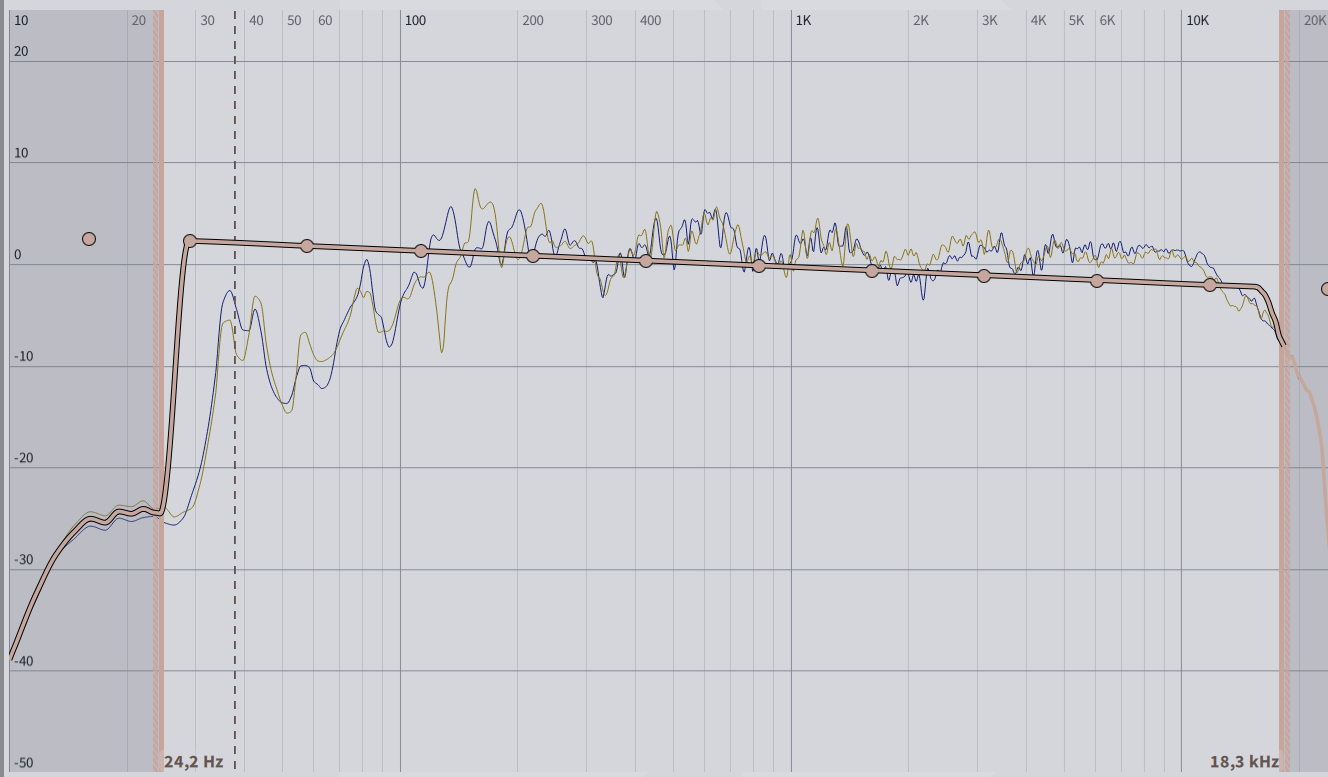Viewport: 1328px width, 777px height.
Task: Select the curve control point near 400 Hz
Action: pos(646,261)
